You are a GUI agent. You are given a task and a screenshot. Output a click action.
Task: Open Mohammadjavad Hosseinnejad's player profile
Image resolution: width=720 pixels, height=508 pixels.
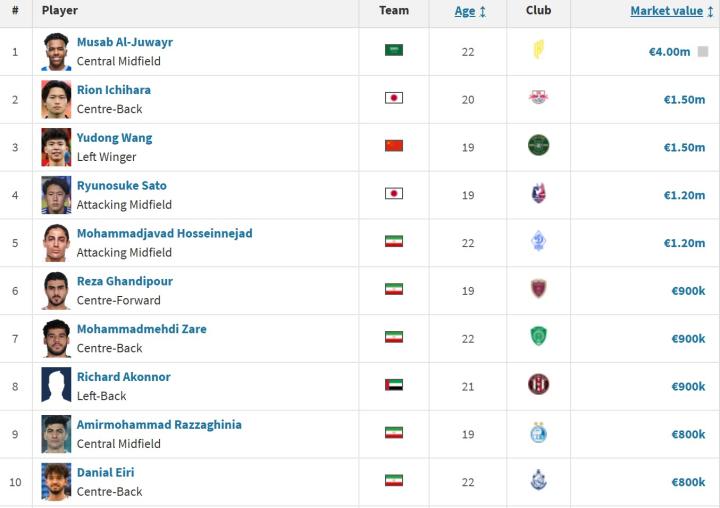click(x=164, y=233)
